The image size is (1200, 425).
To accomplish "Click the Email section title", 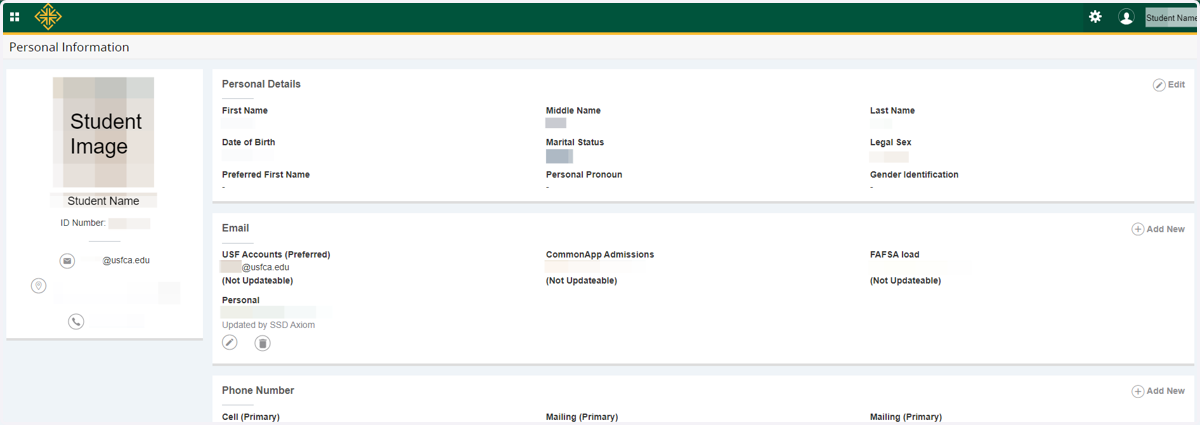I will pos(235,228).
